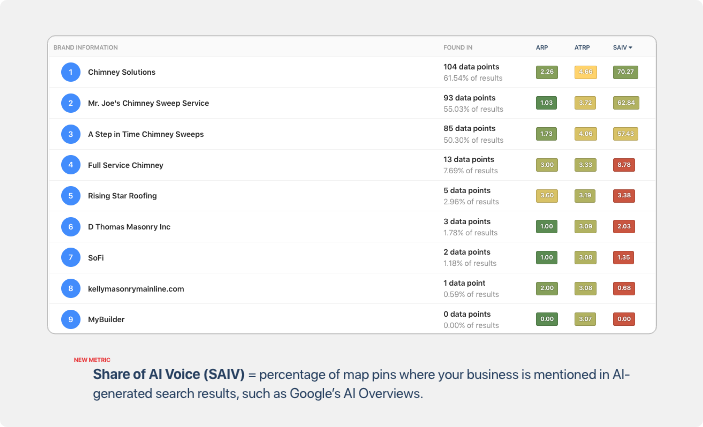
Task: Open the Rising Star Roofing brand name
Action: point(122,196)
